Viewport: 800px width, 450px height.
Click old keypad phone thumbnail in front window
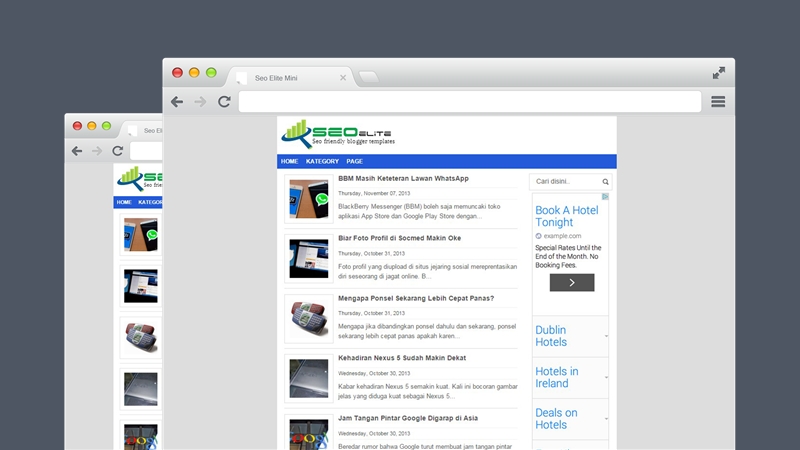(309, 318)
